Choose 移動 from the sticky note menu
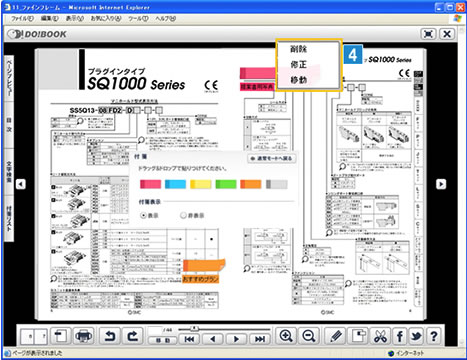This screenshot has width=467, height=360. tap(299, 80)
